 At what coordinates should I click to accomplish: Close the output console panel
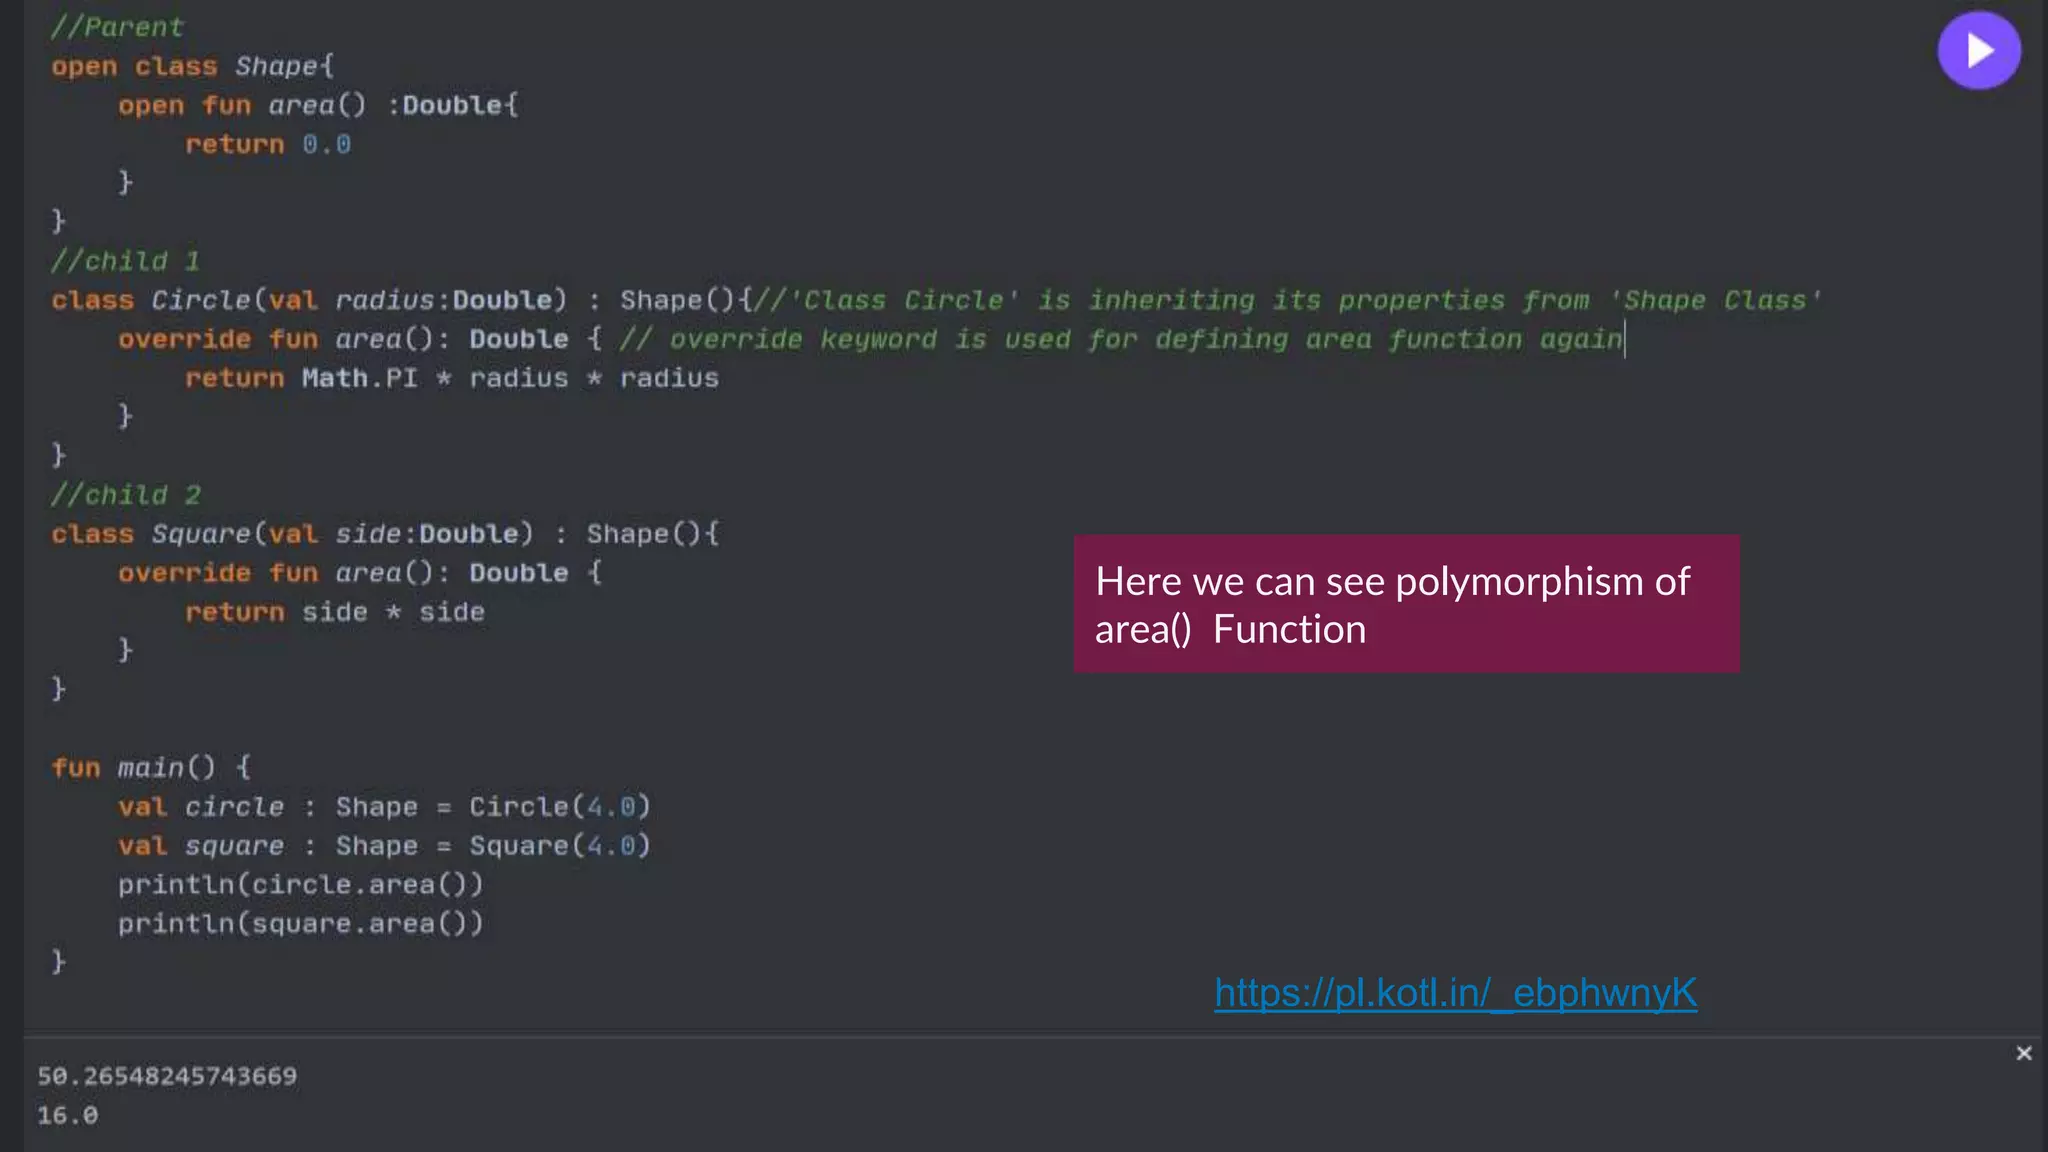click(x=2023, y=1053)
